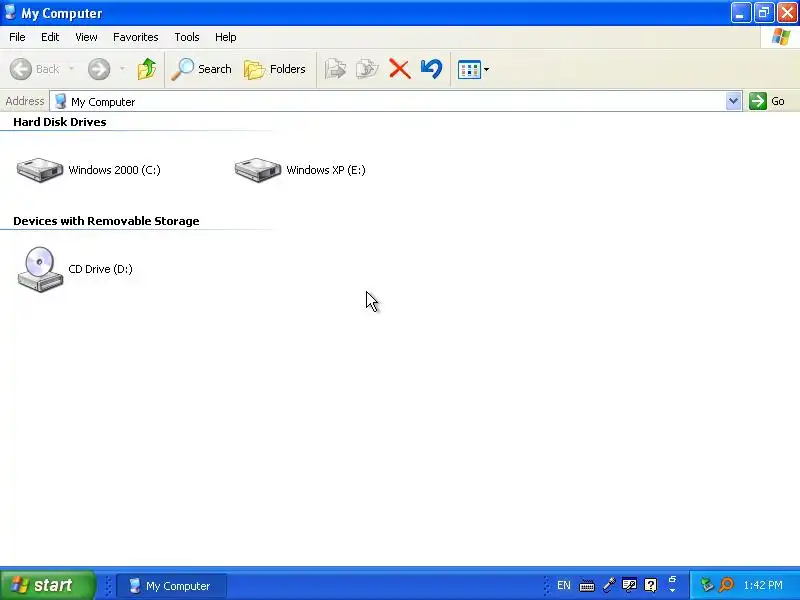The width and height of the screenshot is (800, 600).
Task: Click the Hard Disk Drives group header
Action: pyautogui.click(x=60, y=122)
